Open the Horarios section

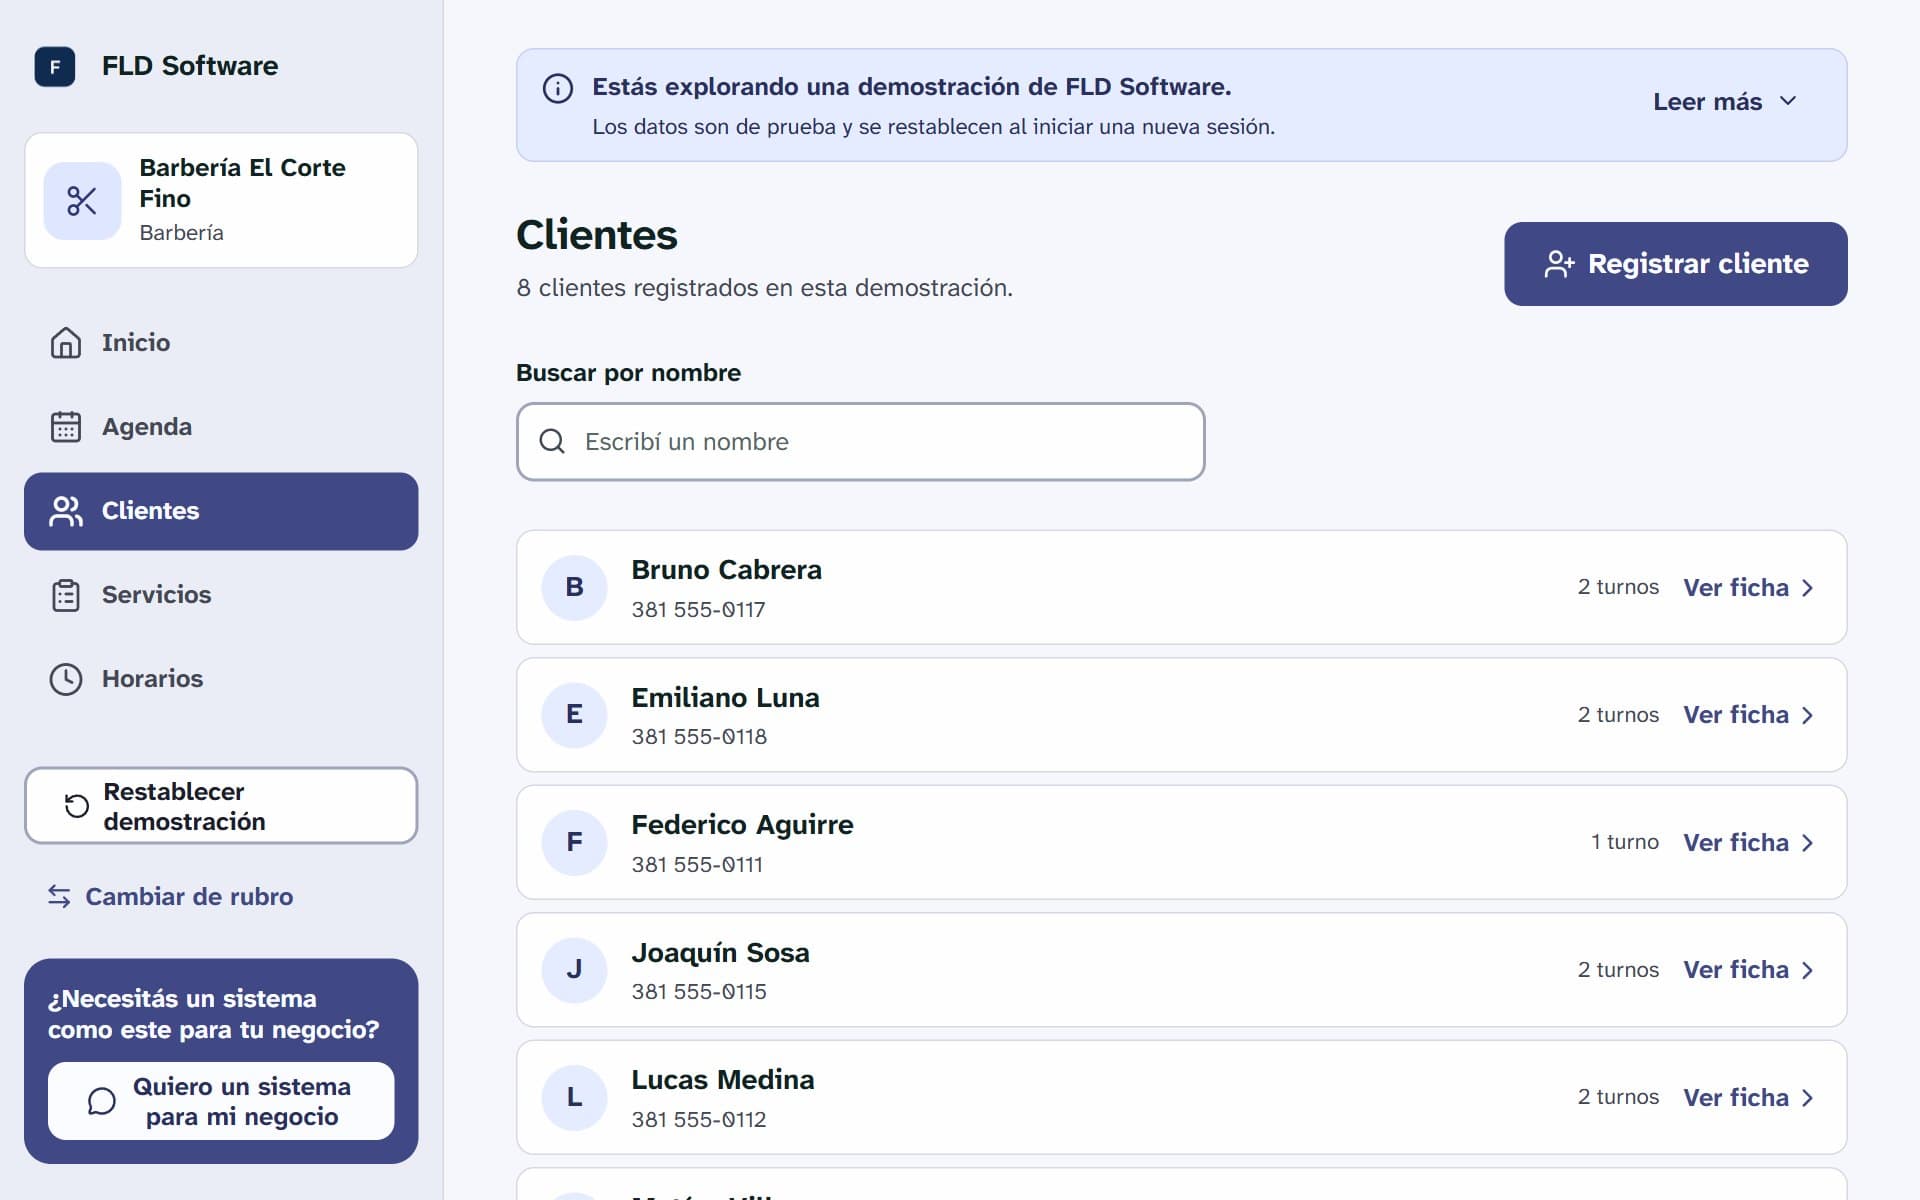(x=221, y=679)
